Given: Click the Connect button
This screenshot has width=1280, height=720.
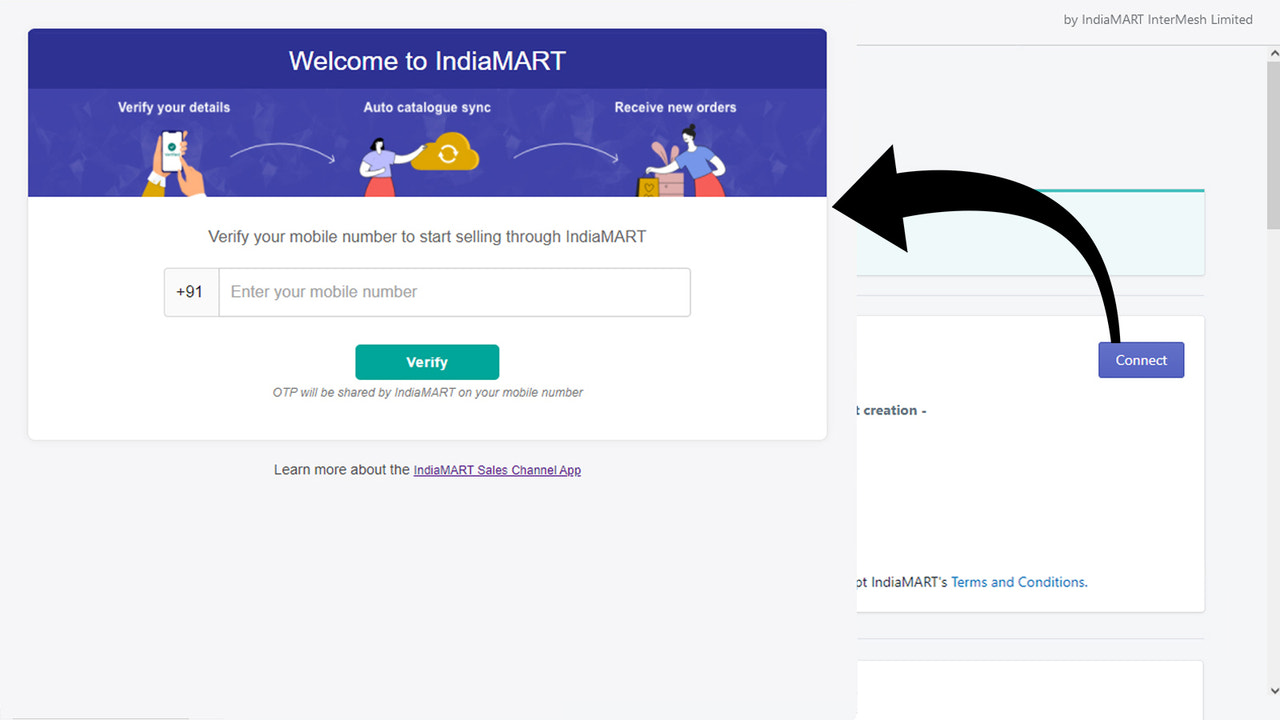Looking at the screenshot, I should click(x=1141, y=360).
